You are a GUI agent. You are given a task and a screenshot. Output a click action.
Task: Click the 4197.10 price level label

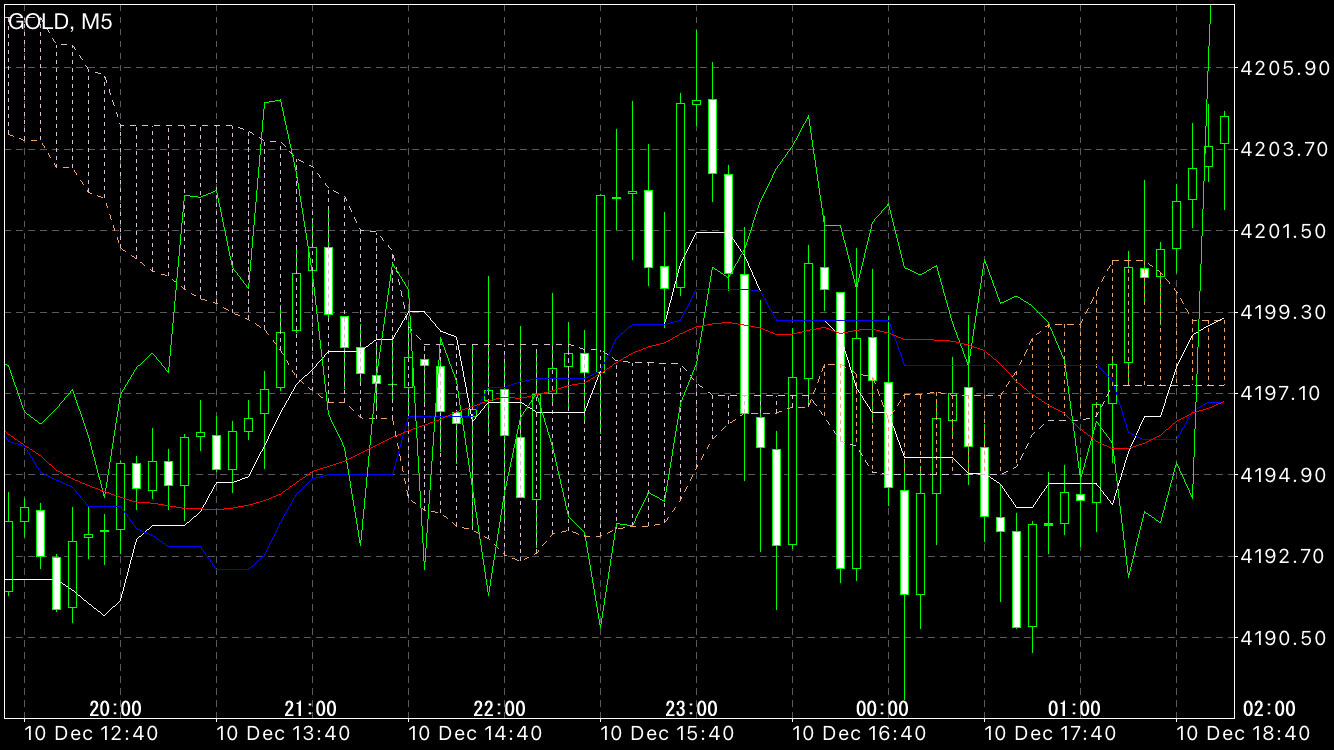click(1282, 393)
